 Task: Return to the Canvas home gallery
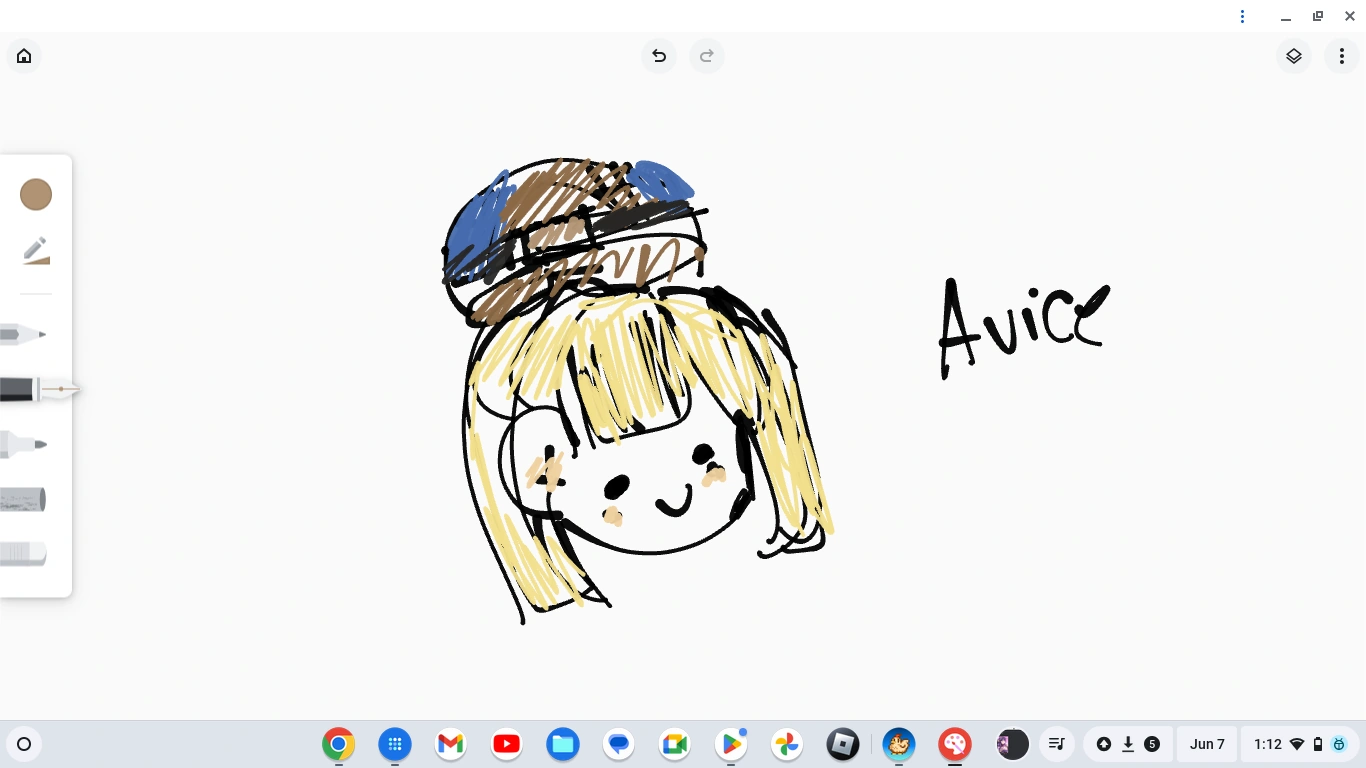click(23, 56)
